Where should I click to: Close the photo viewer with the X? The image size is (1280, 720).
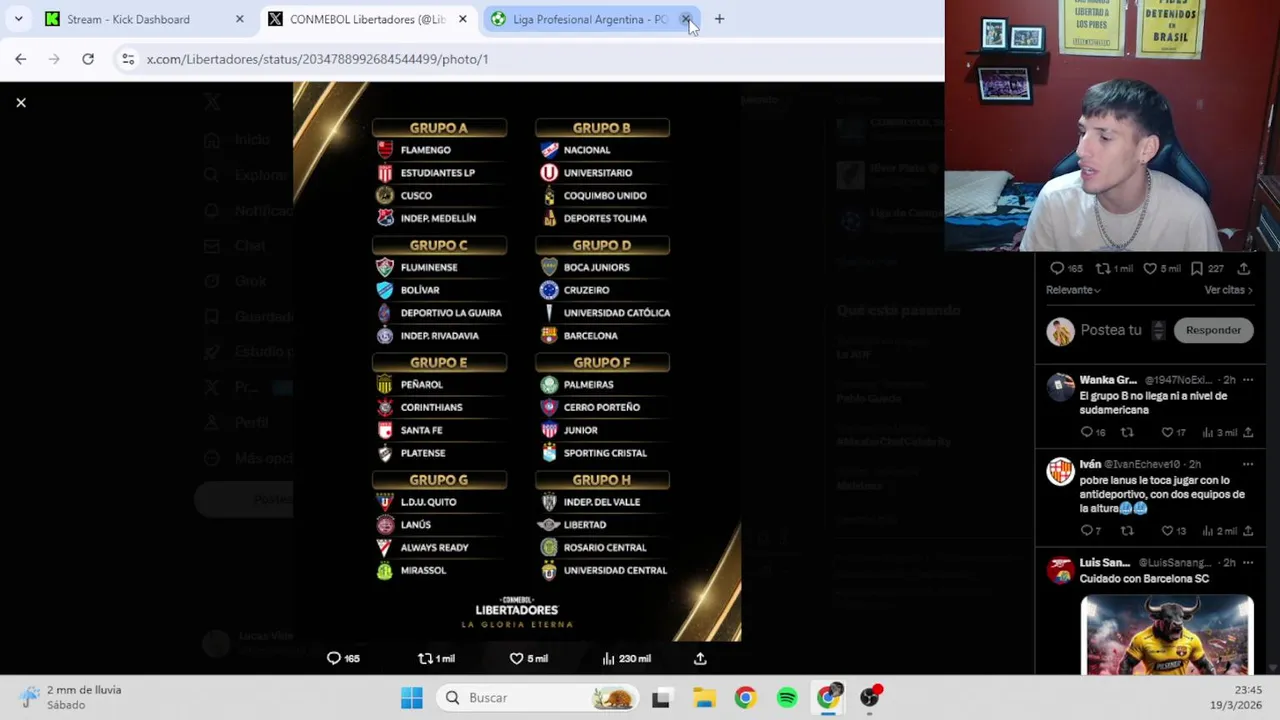(20, 102)
